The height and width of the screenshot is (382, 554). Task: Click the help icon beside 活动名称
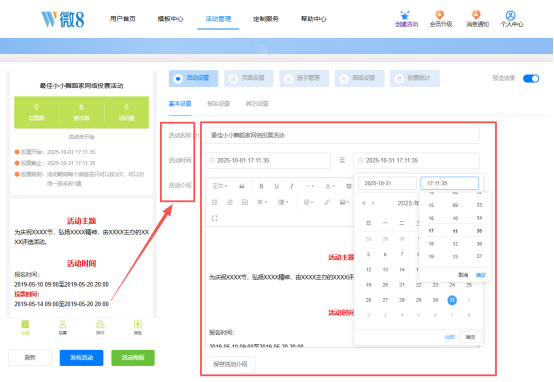click(x=196, y=135)
